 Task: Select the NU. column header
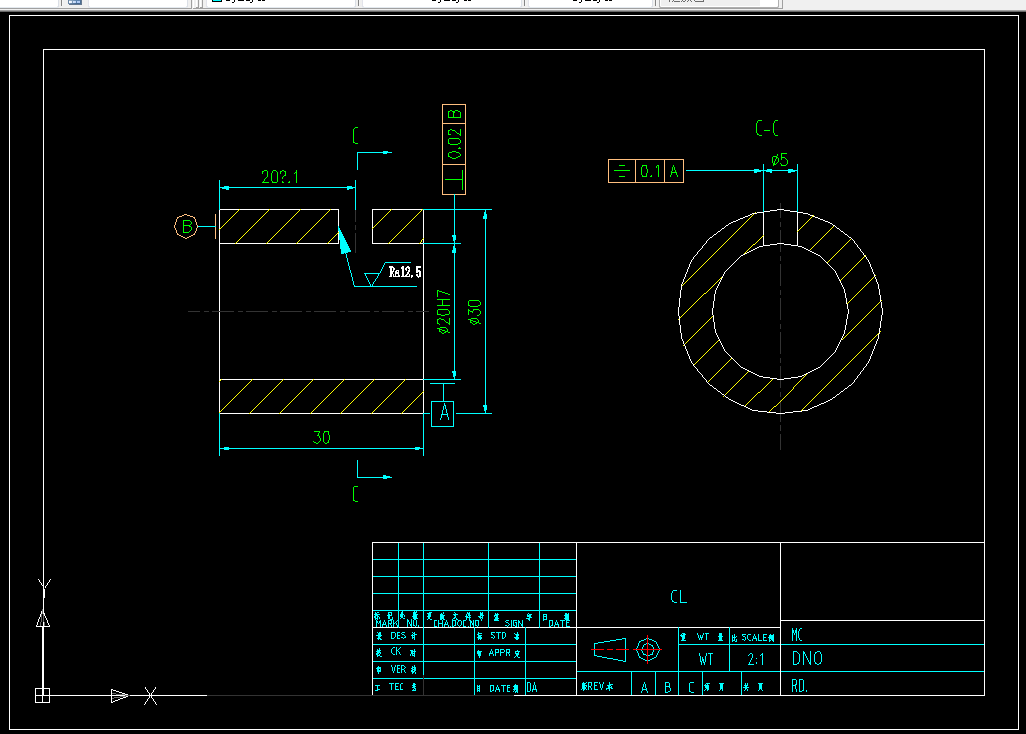point(412,623)
